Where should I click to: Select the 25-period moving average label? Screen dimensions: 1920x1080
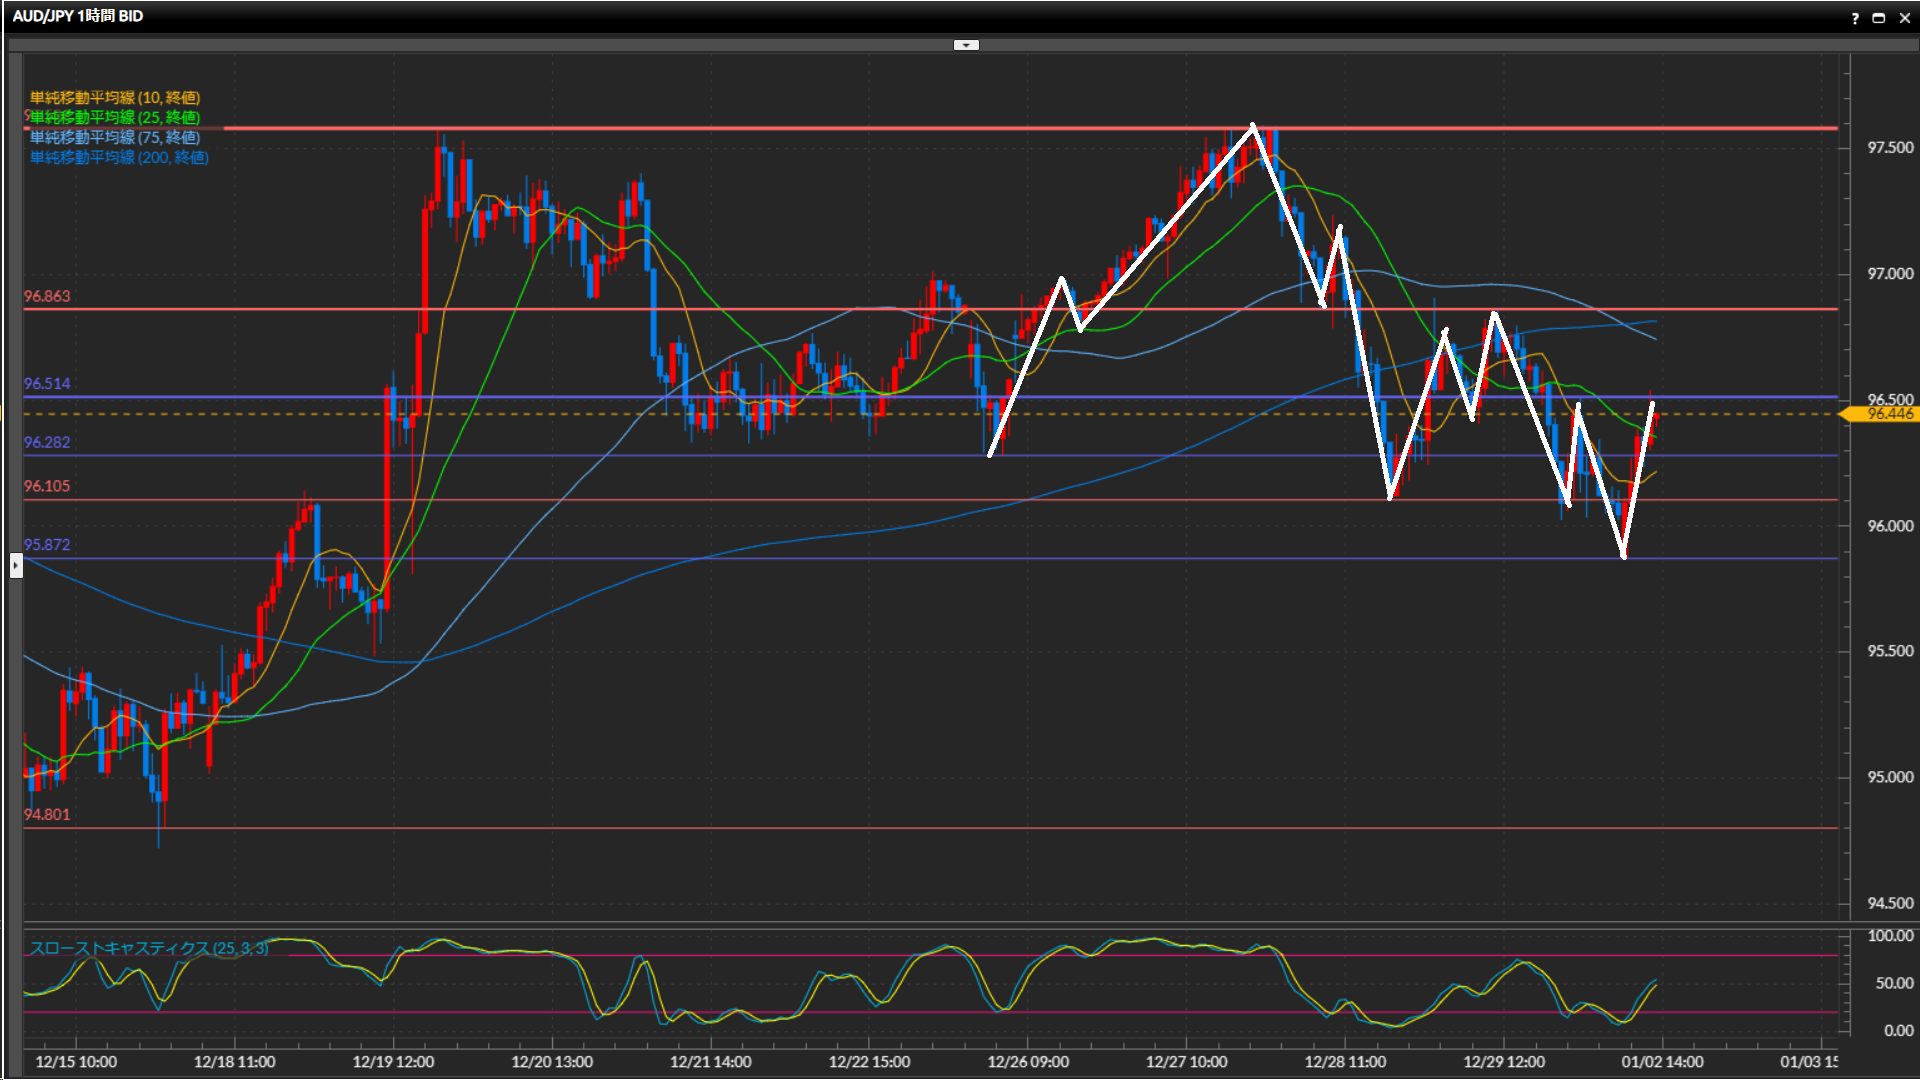pos(115,117)
